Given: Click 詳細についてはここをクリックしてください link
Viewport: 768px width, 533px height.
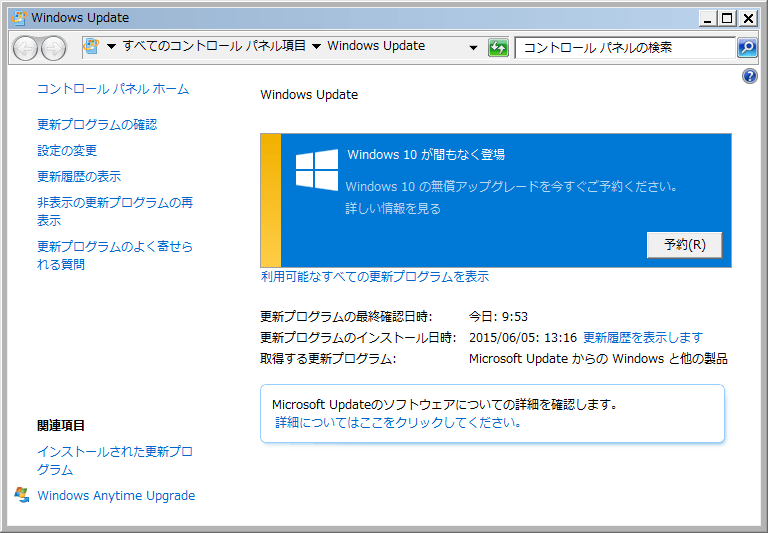Looking at the screenshot, I should point(398,422).
